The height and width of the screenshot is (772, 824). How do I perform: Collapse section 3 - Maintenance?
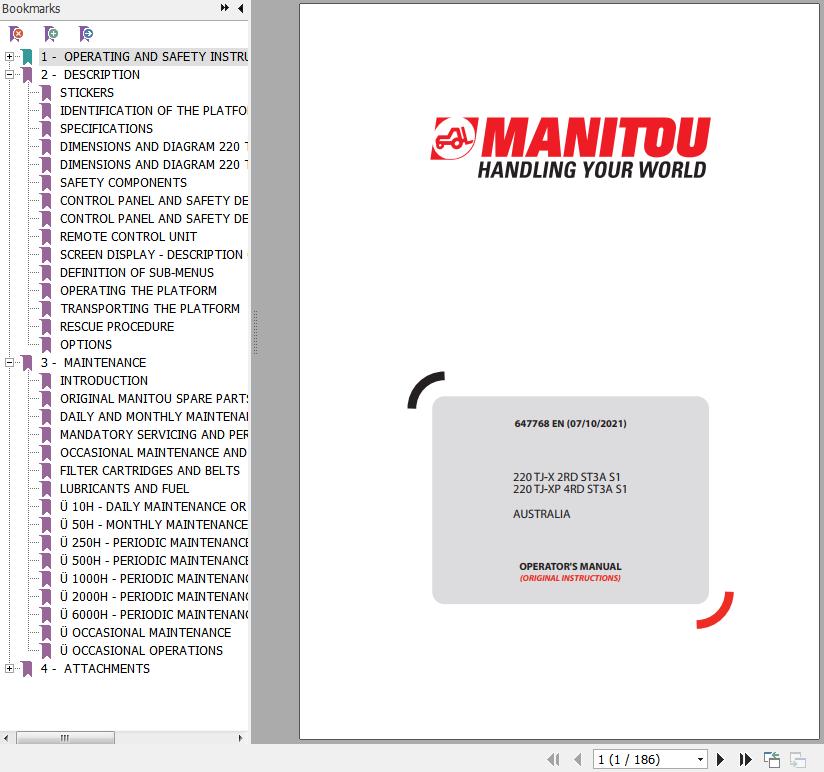(9, 363)
